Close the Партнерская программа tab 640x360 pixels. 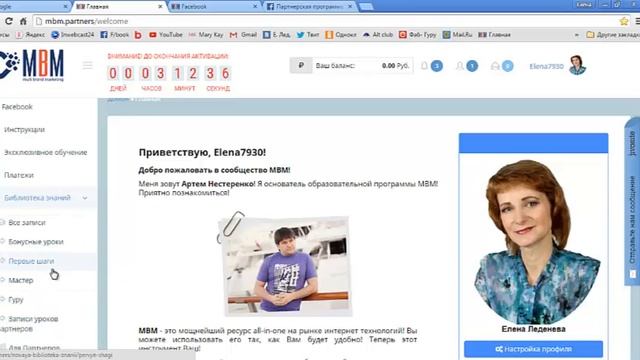pos(350,7)
